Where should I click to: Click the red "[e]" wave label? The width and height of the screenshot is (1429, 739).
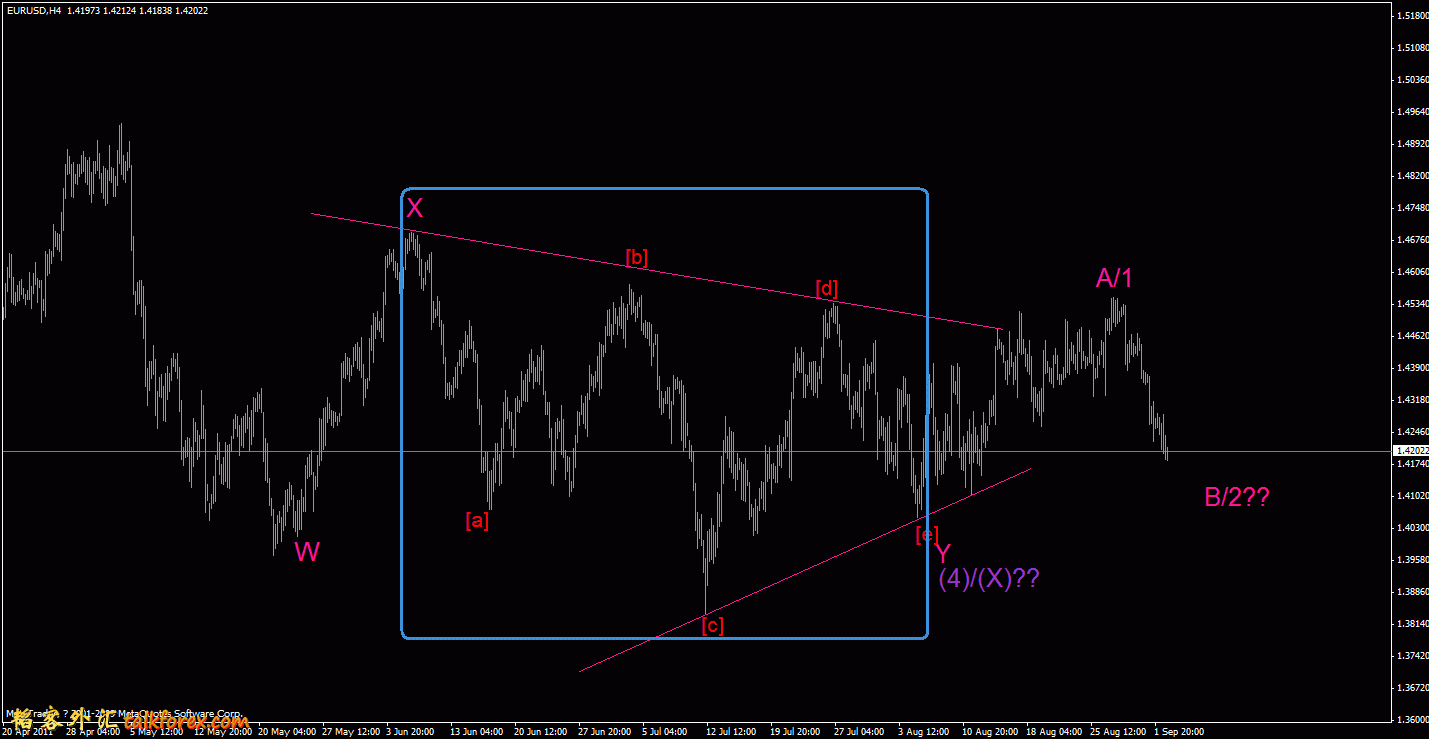[927, 534]
